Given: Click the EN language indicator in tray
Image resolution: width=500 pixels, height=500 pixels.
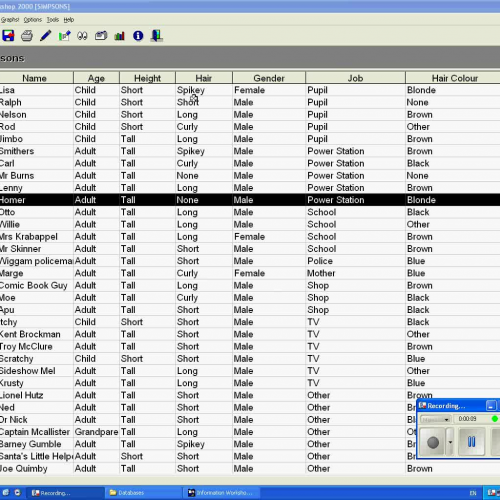Looking at the screenshot, I should coord(473,493).
